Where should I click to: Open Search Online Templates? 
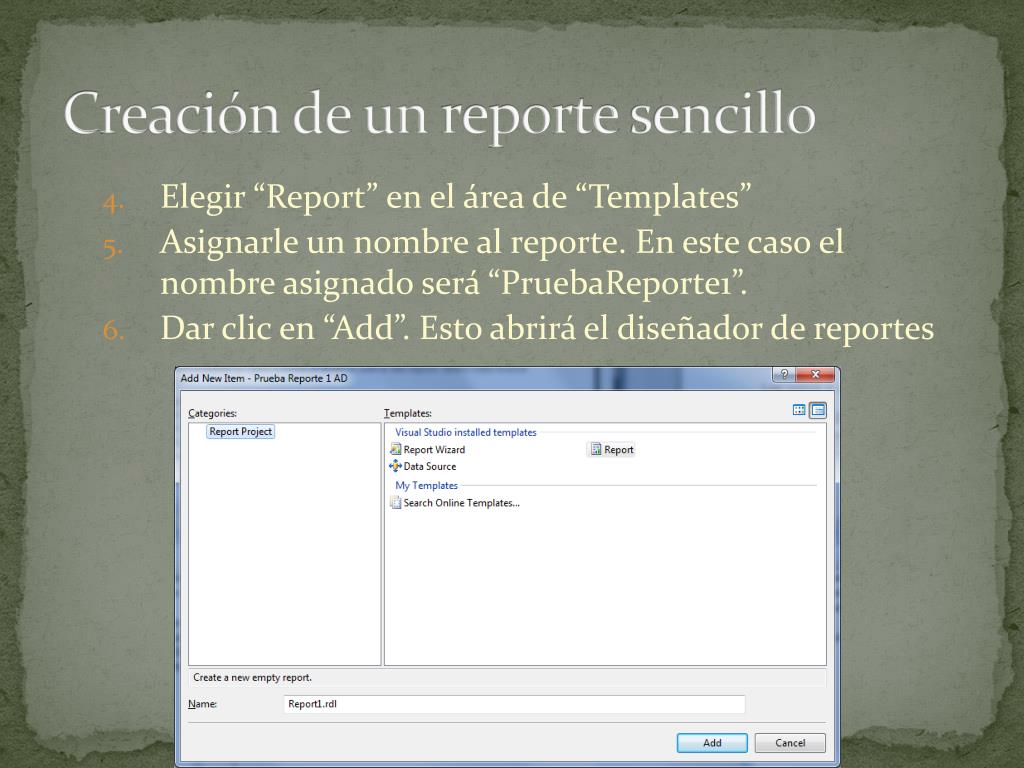[x=455, y=503]
